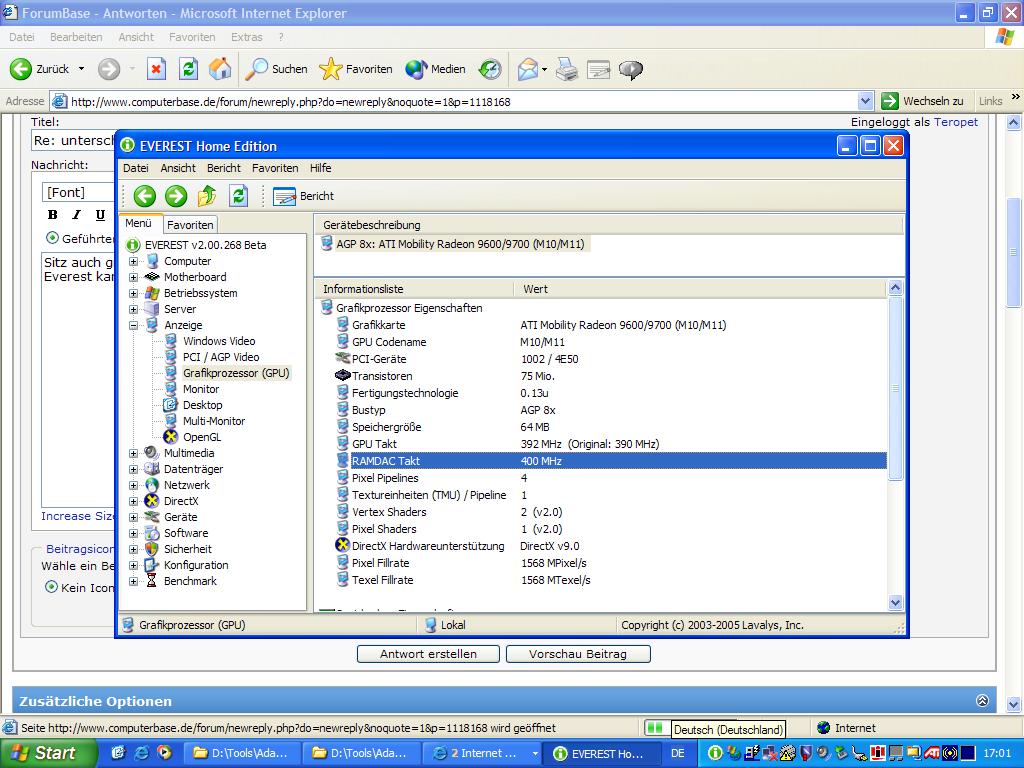Toggle underline formatting in forum editor
This screenshot has width=1024, height=768.
(x=100, y=215)
